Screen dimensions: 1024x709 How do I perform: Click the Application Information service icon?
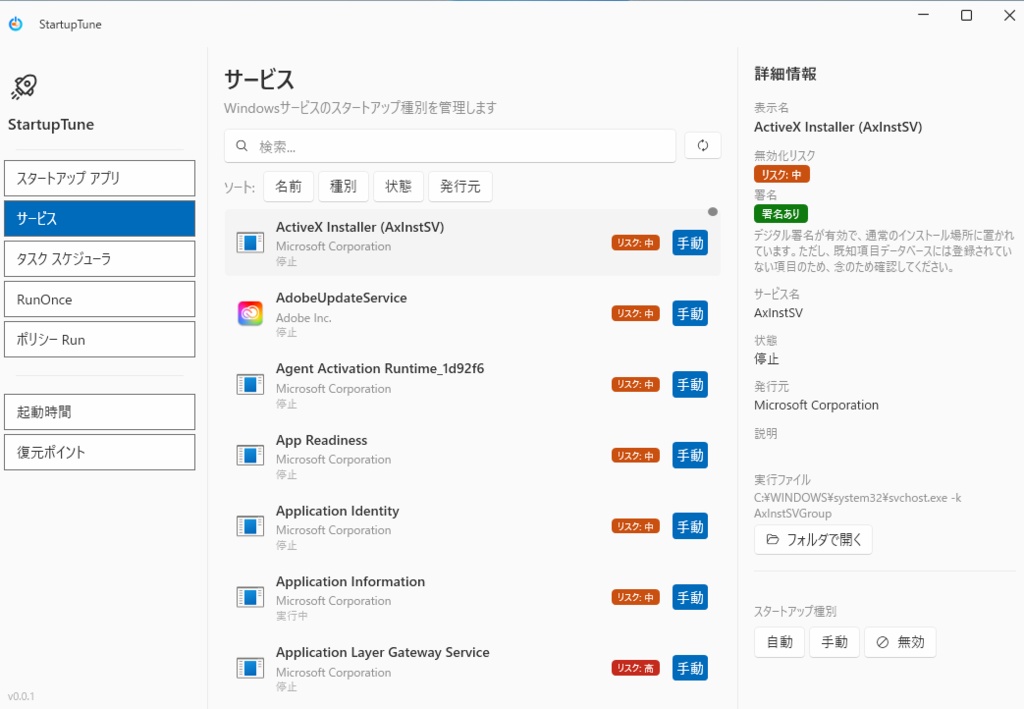250,597
